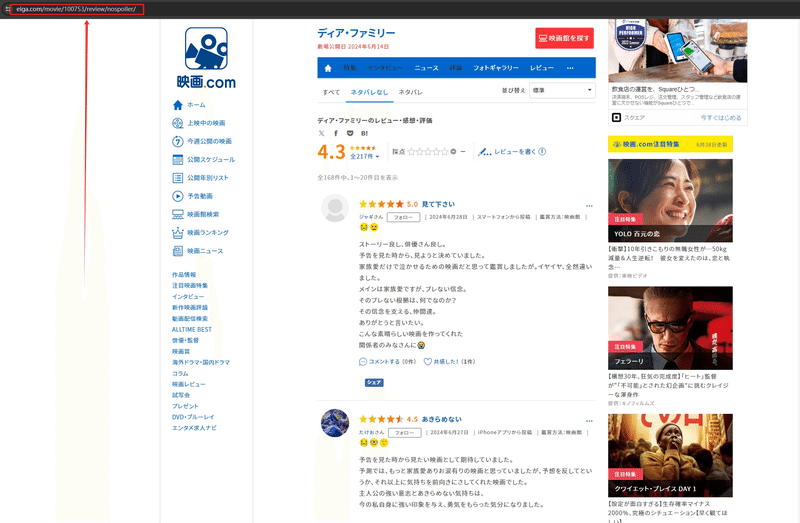Open 海外ドラマ・国内ドラマ sidebar link

pyautogui.click(x=201, y=362)
